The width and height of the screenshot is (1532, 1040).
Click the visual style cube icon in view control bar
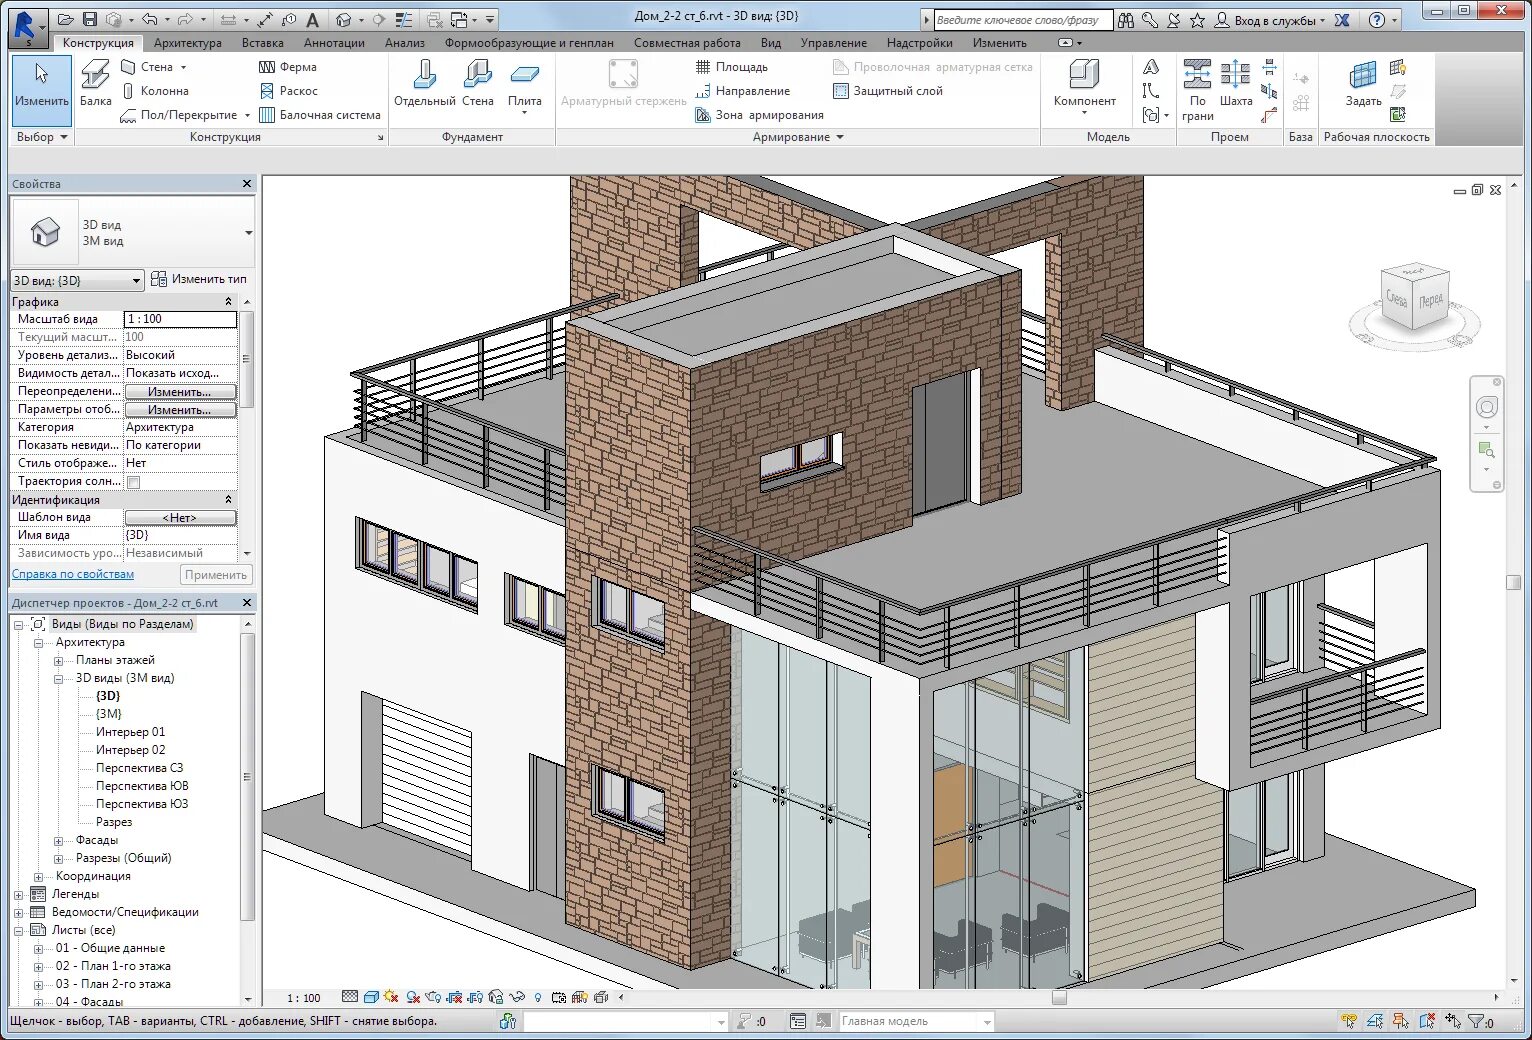pyautogui.click(x=371, y=997)
